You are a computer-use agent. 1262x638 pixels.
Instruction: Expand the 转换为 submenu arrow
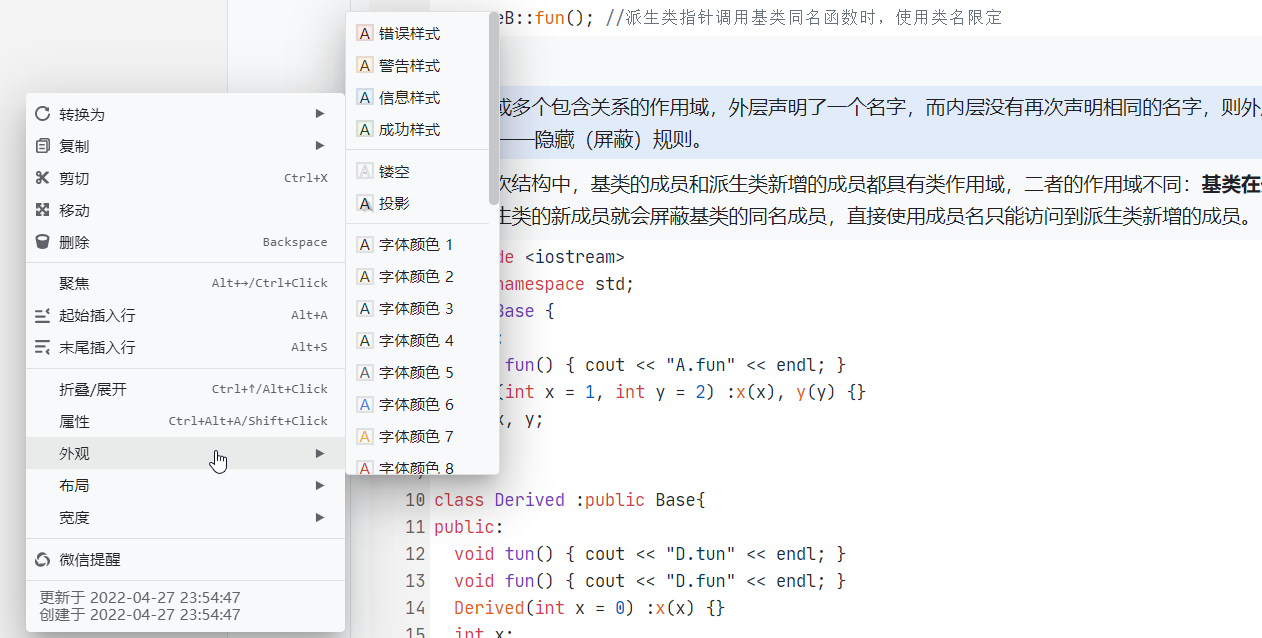tap(320, 114)
